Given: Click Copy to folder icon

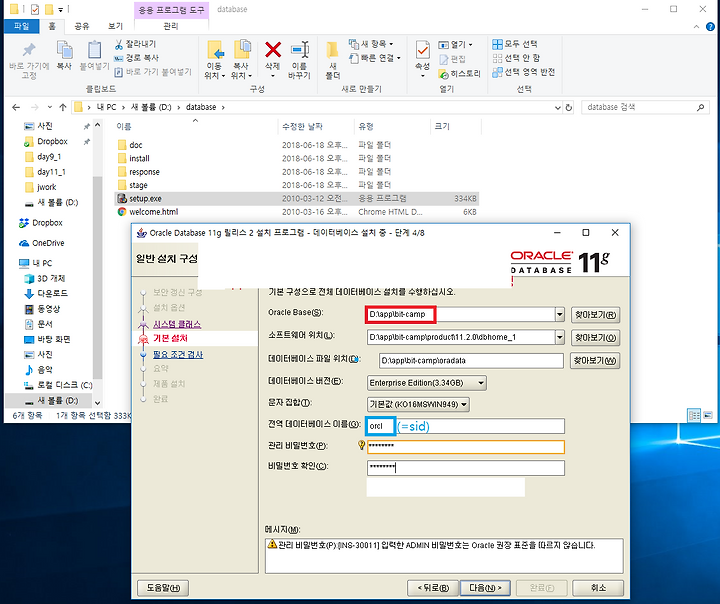Looking at the screenshot, I should point(242,50).
